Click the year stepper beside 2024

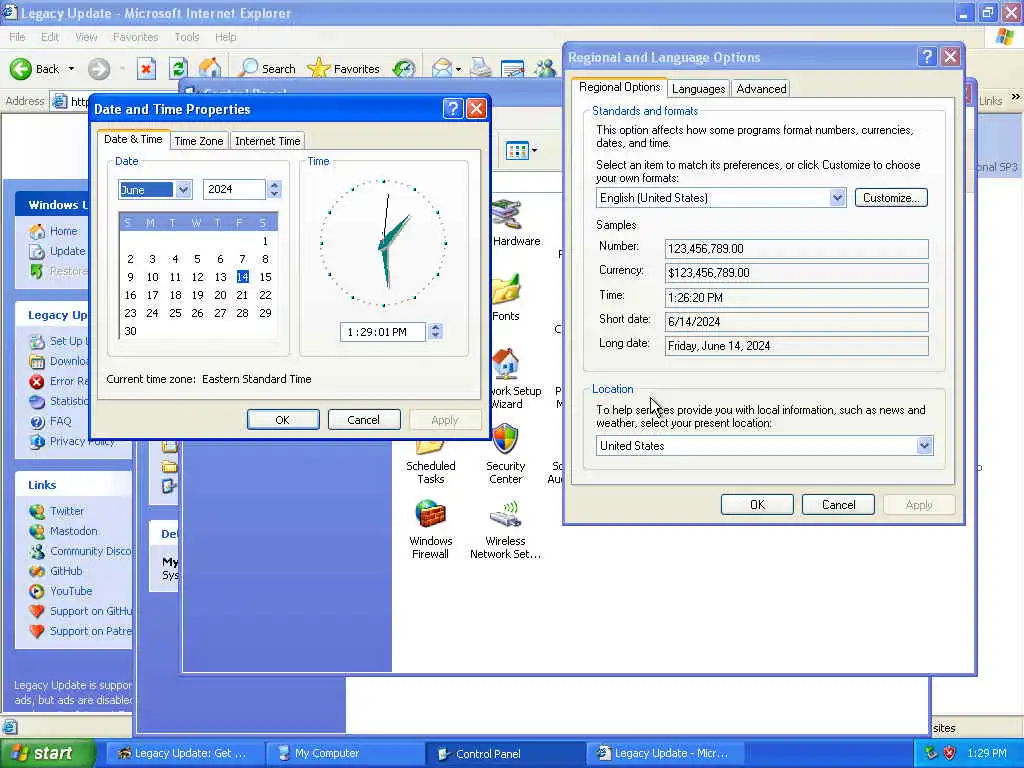tap(274, 189)
